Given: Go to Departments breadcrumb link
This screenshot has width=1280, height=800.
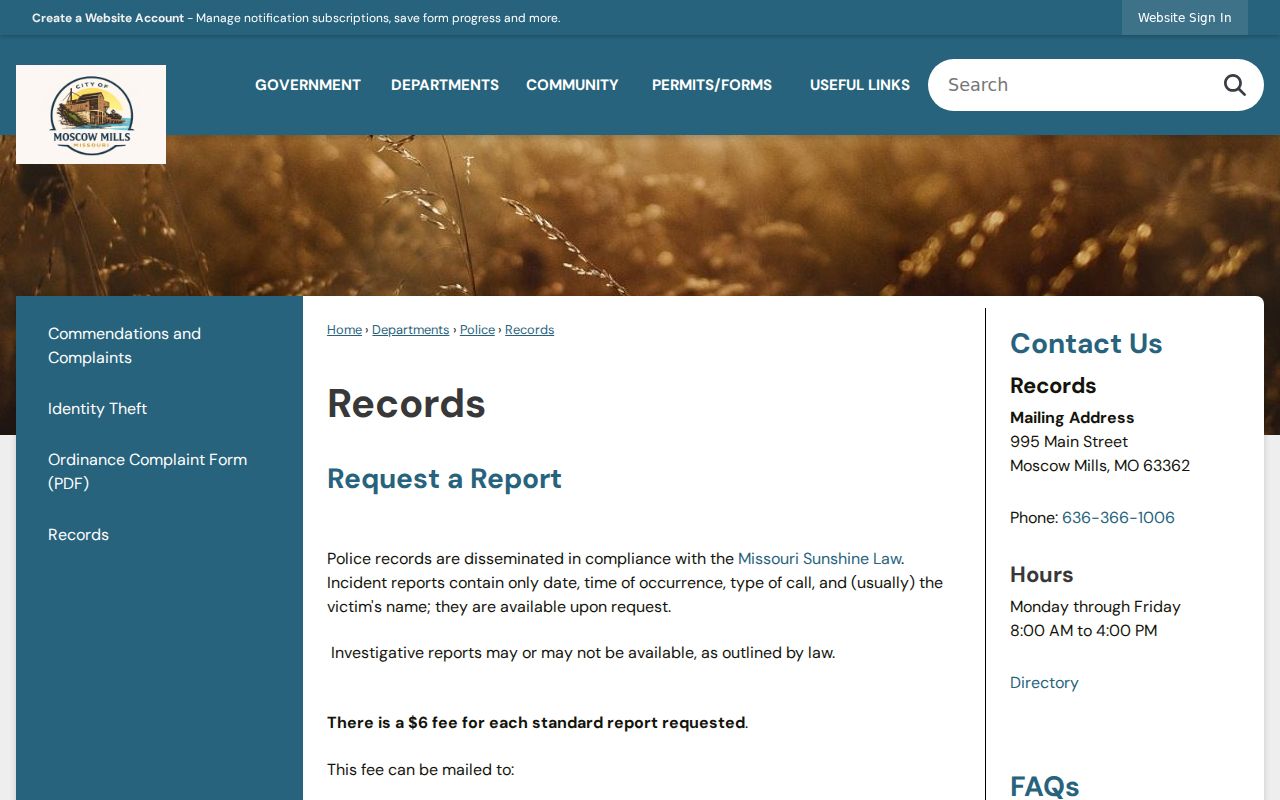Looking at the screenshot, I should click(x=410, y=330).
